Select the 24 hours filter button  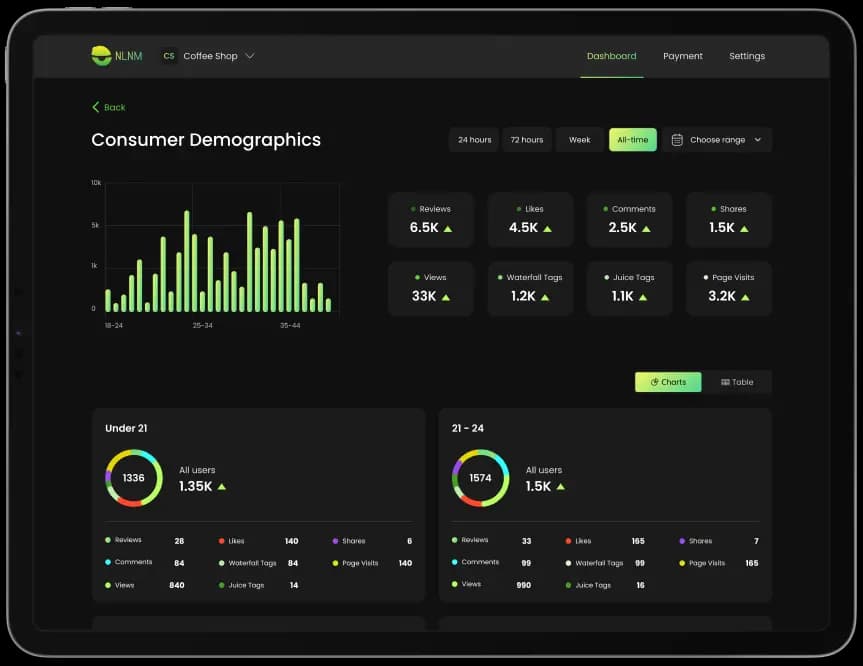(474, 140)
